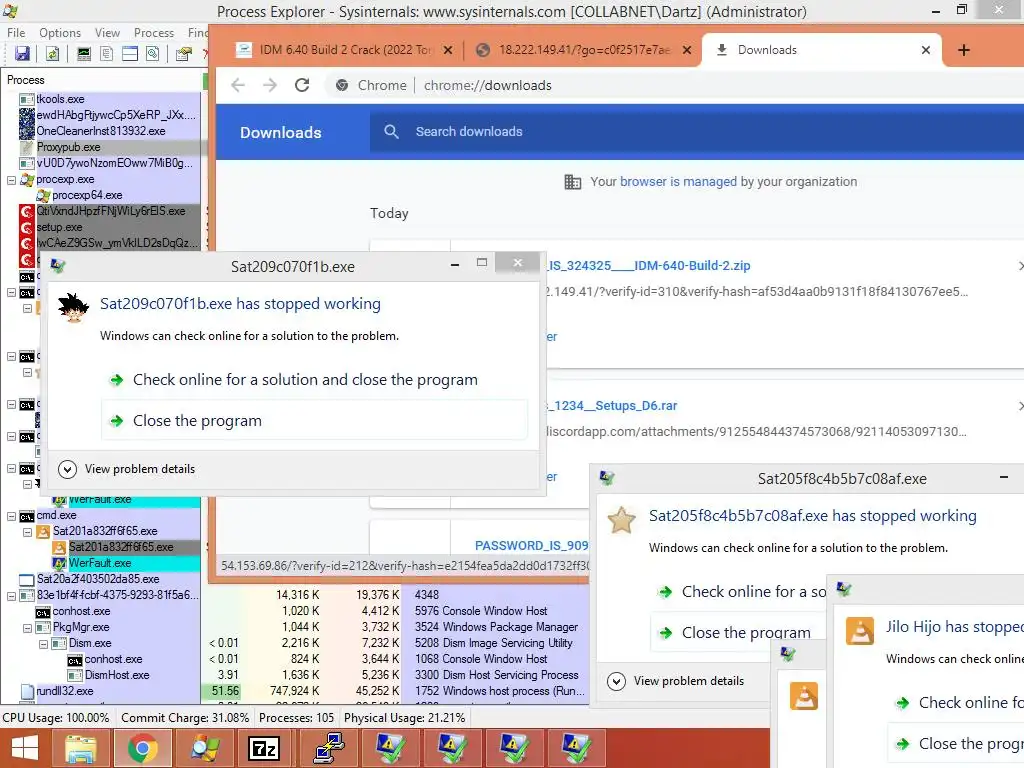Select the procexp64.exe process row
The image size is (1024, 768).
[x=118, y=195]
